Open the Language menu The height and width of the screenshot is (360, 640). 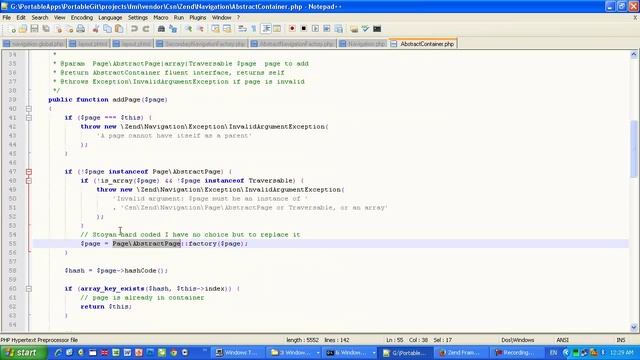click(110, 18)
